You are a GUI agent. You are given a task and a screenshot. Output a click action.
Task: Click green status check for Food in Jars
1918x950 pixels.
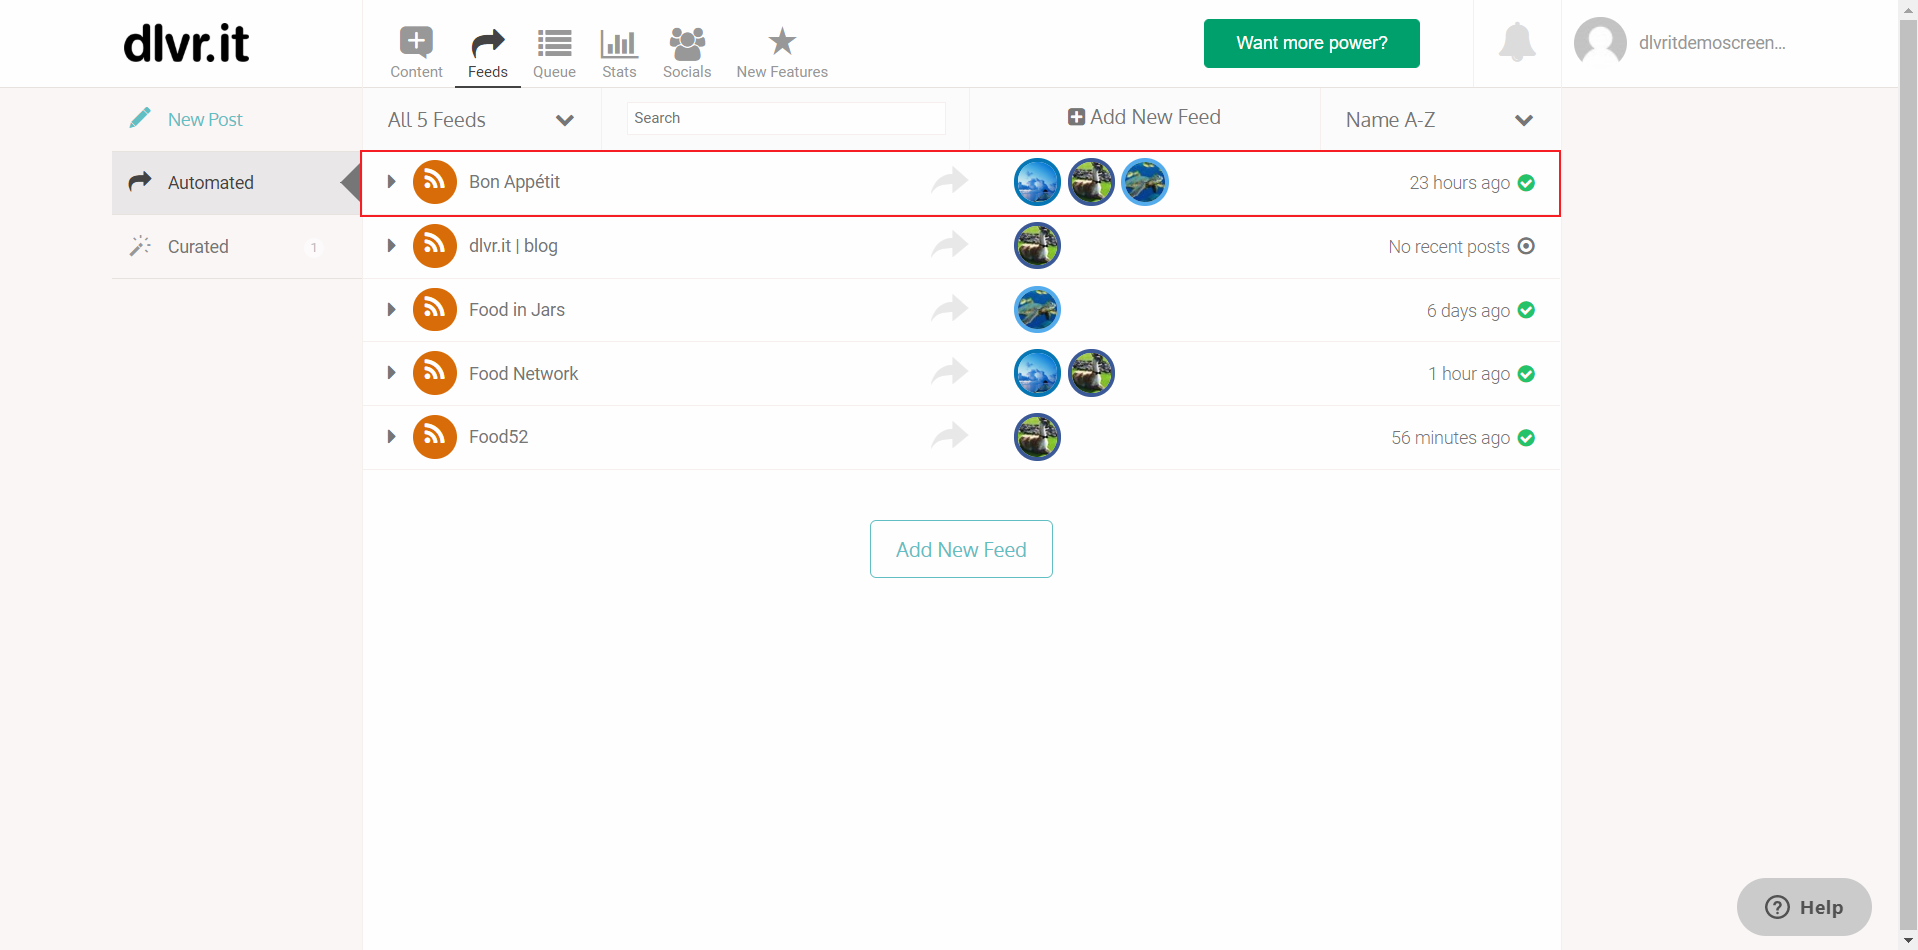1526,310
